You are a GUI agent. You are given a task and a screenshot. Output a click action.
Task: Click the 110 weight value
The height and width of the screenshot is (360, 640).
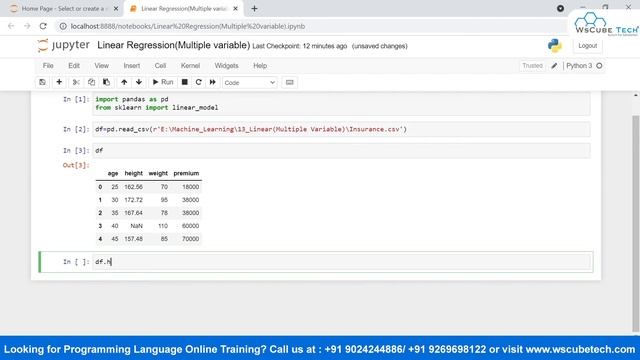pyautogui.click(x=163, y=226)
